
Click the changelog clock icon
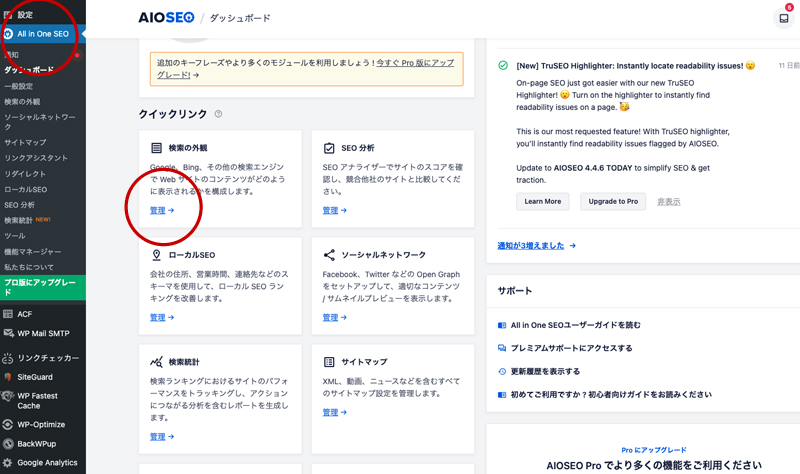[x=502, y=371]
